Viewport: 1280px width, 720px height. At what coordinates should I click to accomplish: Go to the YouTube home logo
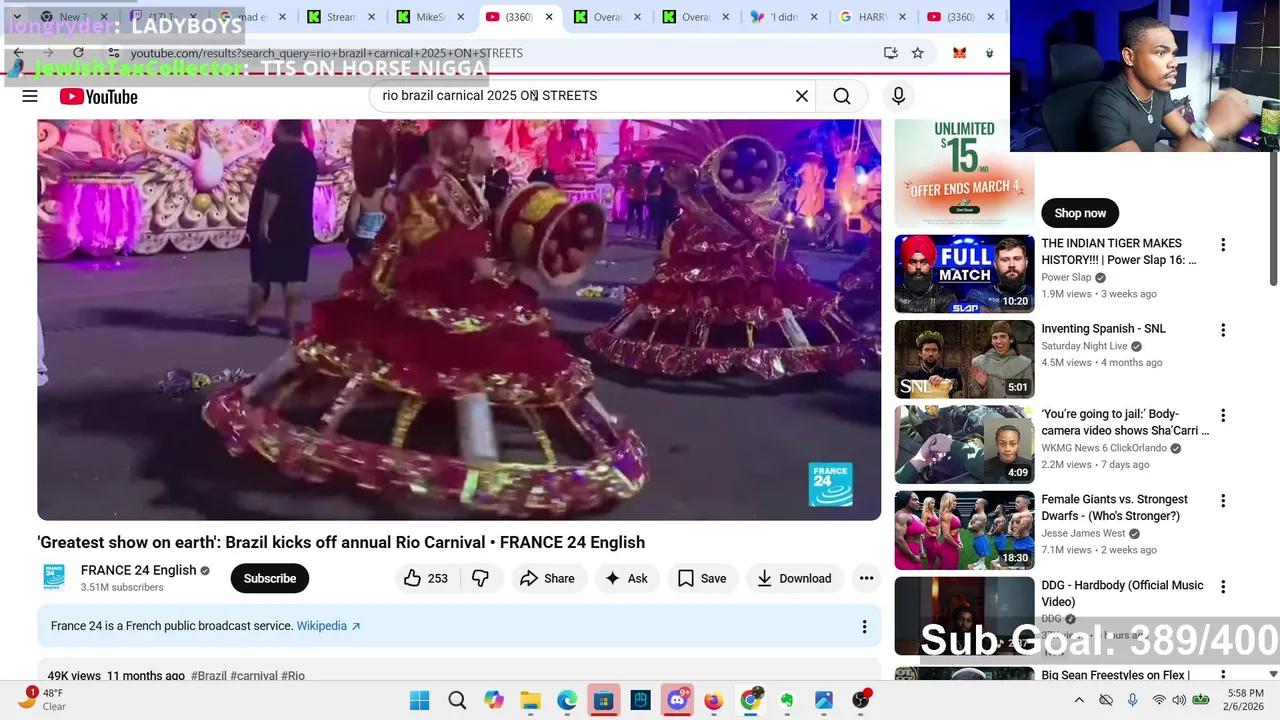pyautogui.click(x=98, y=96)
